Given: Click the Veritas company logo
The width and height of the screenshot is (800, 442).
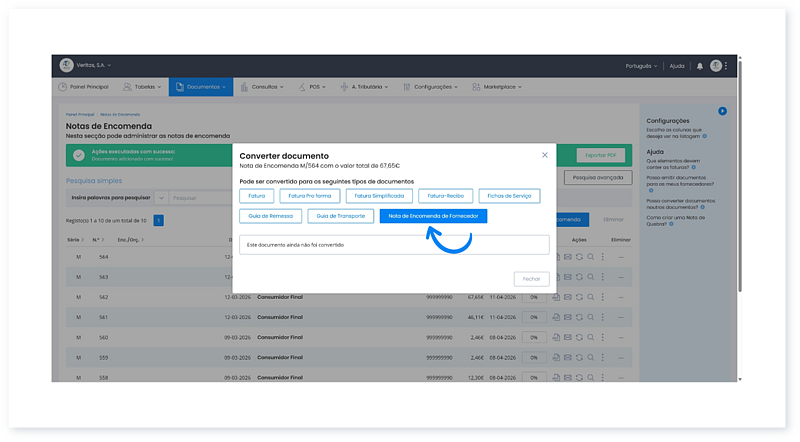Looking at the screenshot, I should [x=66, y=65].
